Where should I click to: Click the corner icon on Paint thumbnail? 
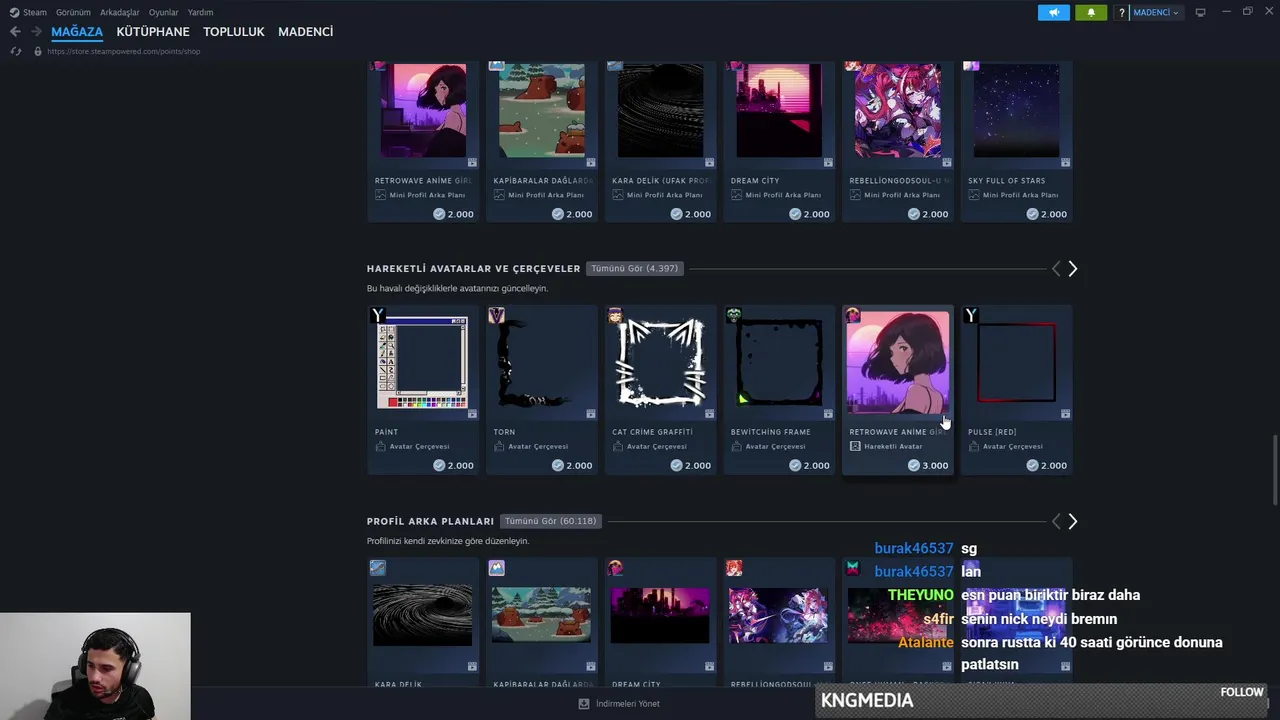[x=472, y=413]
